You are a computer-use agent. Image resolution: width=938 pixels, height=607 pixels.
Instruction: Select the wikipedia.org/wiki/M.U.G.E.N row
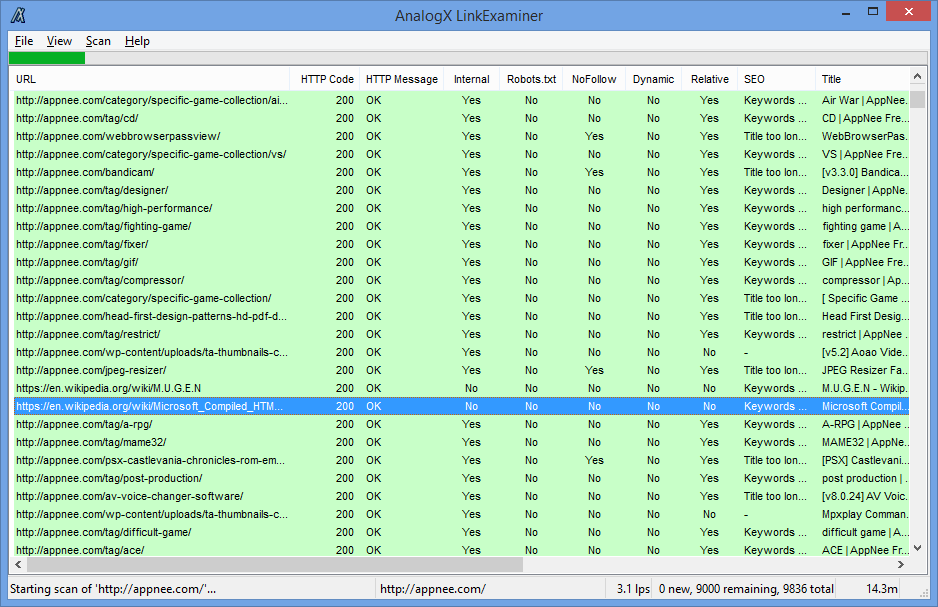point(461,388)
